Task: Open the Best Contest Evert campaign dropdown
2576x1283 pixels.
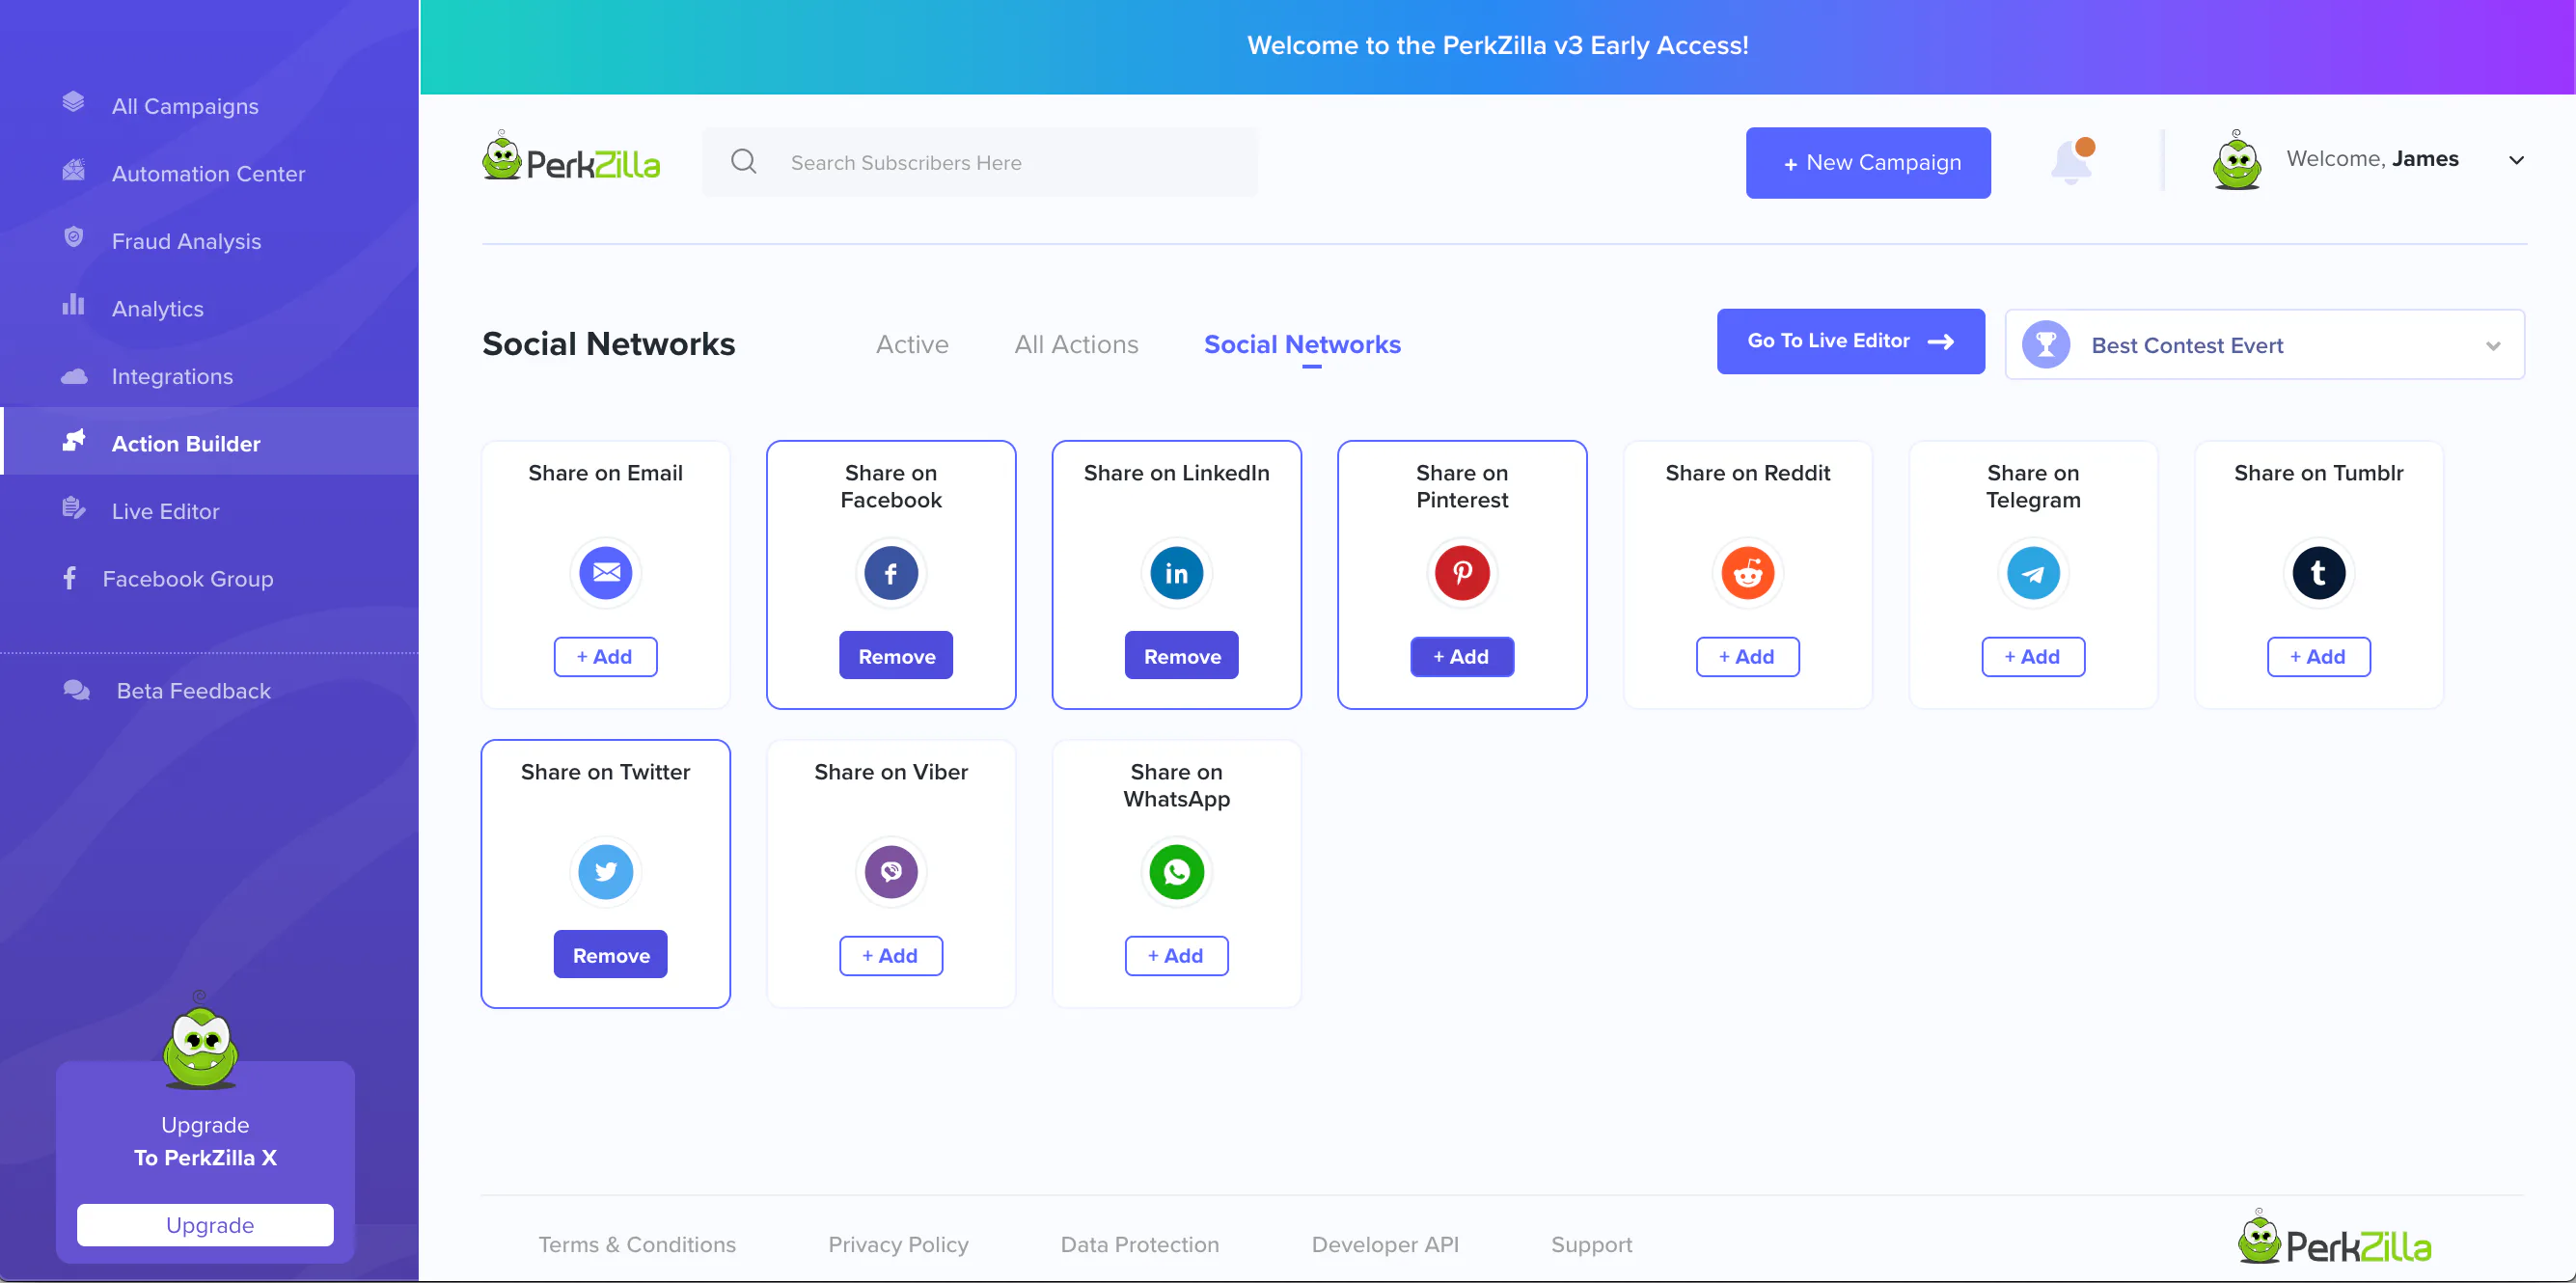Action: click(x=2263, y=344)
